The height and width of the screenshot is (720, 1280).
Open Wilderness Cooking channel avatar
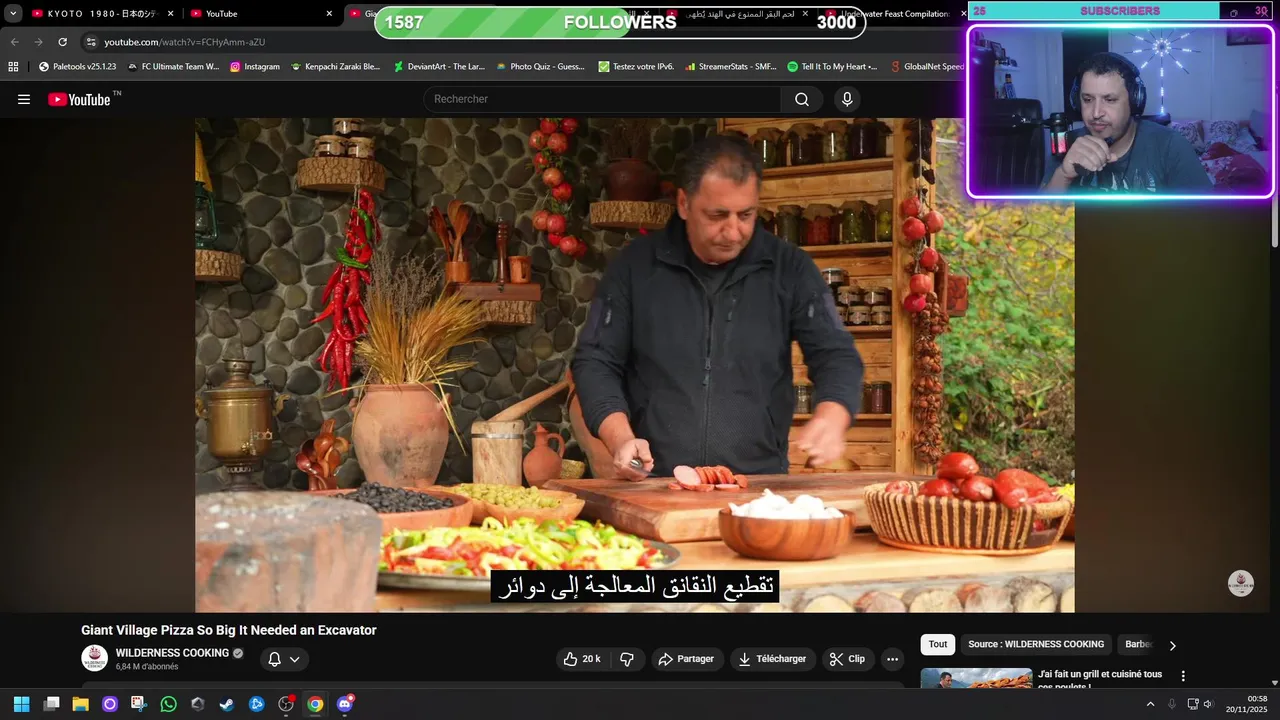(95, 659)
